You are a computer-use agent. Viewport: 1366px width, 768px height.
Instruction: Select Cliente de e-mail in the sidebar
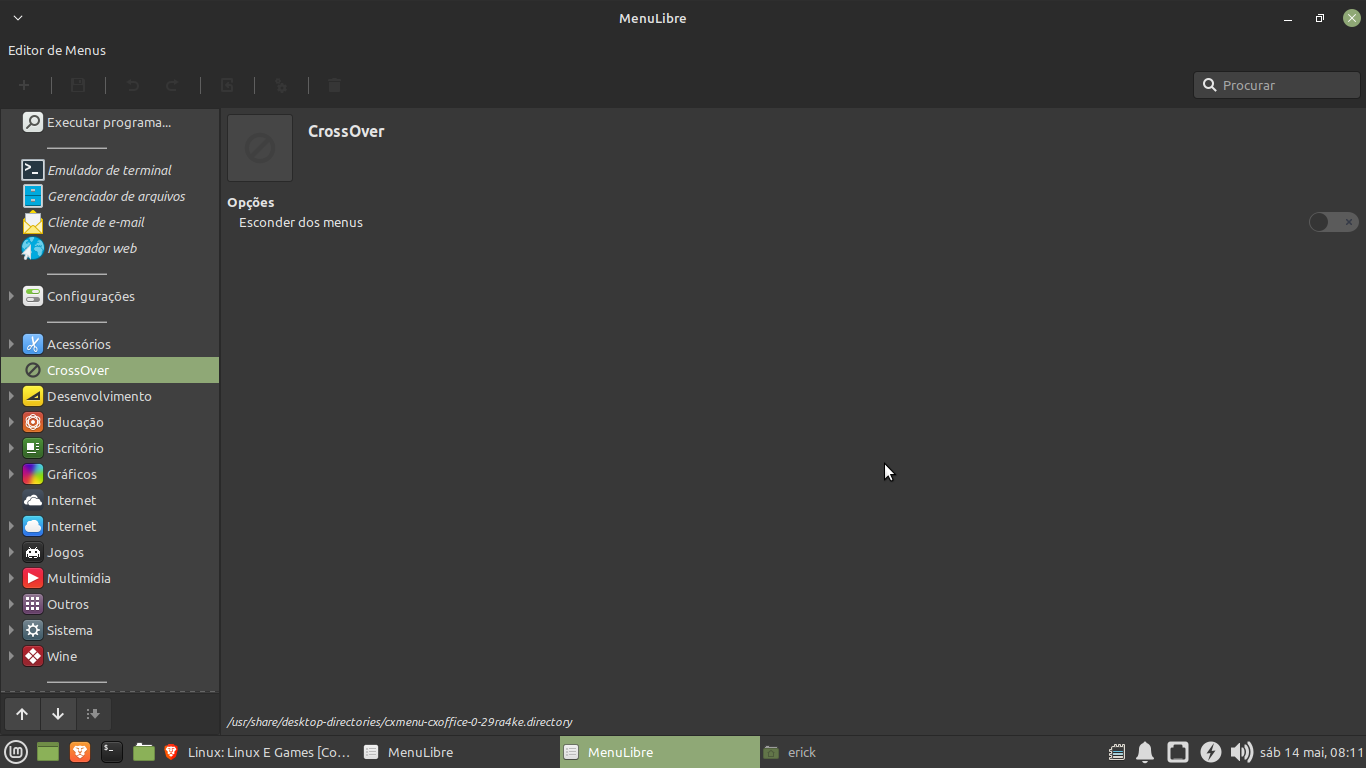click(110, 222)
